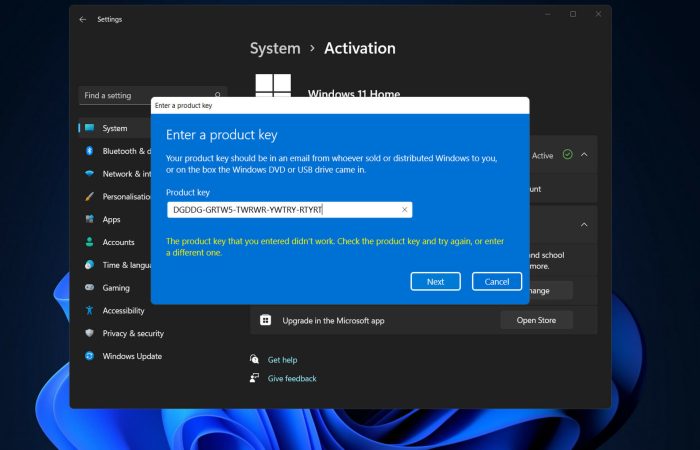Click the Accessibility figure icon
Viewport: 700px width, 450px height.
click(89, 310)
